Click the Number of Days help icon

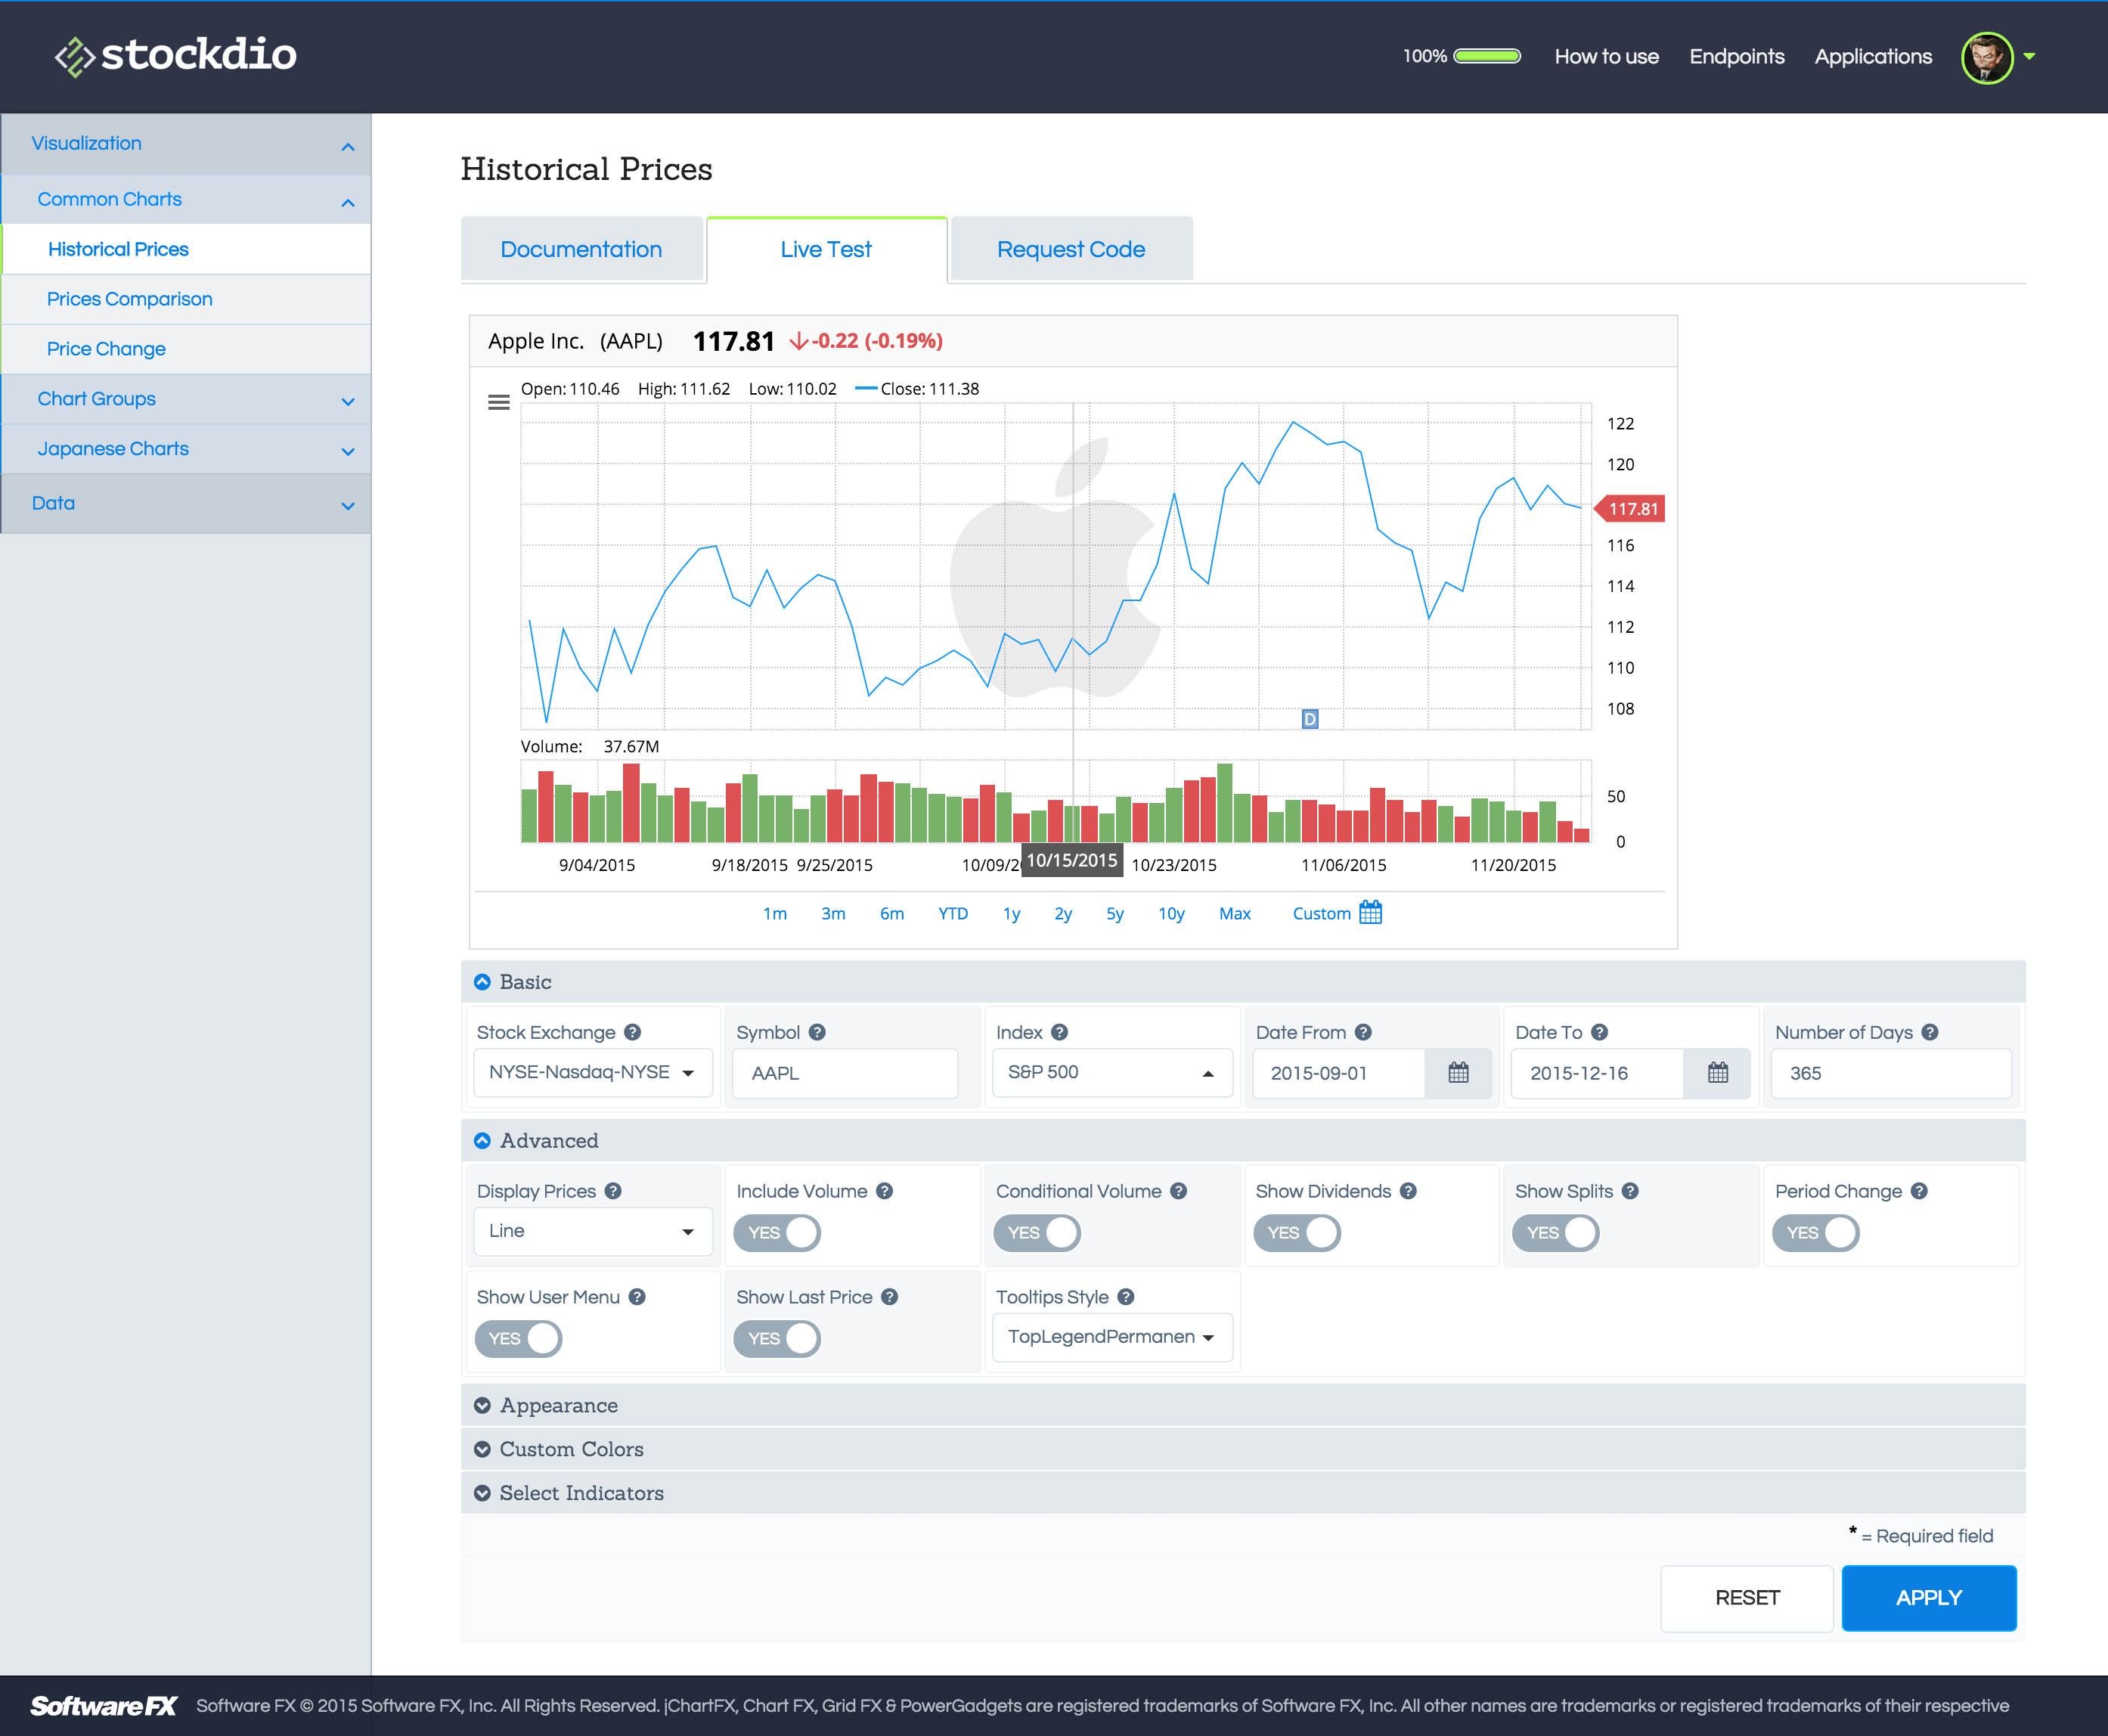[1930, 1032]
